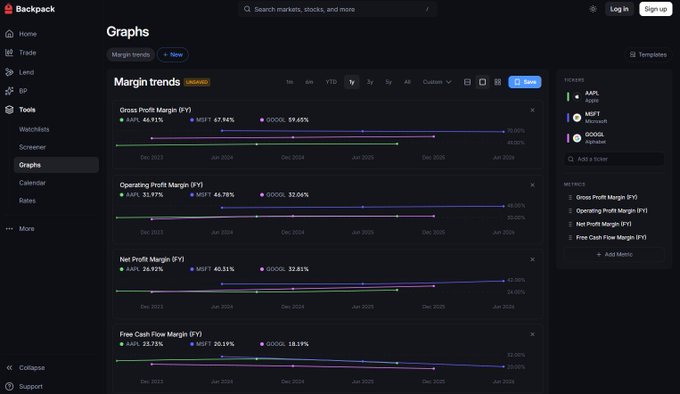Open Support help icon

[x=9, y=386]
